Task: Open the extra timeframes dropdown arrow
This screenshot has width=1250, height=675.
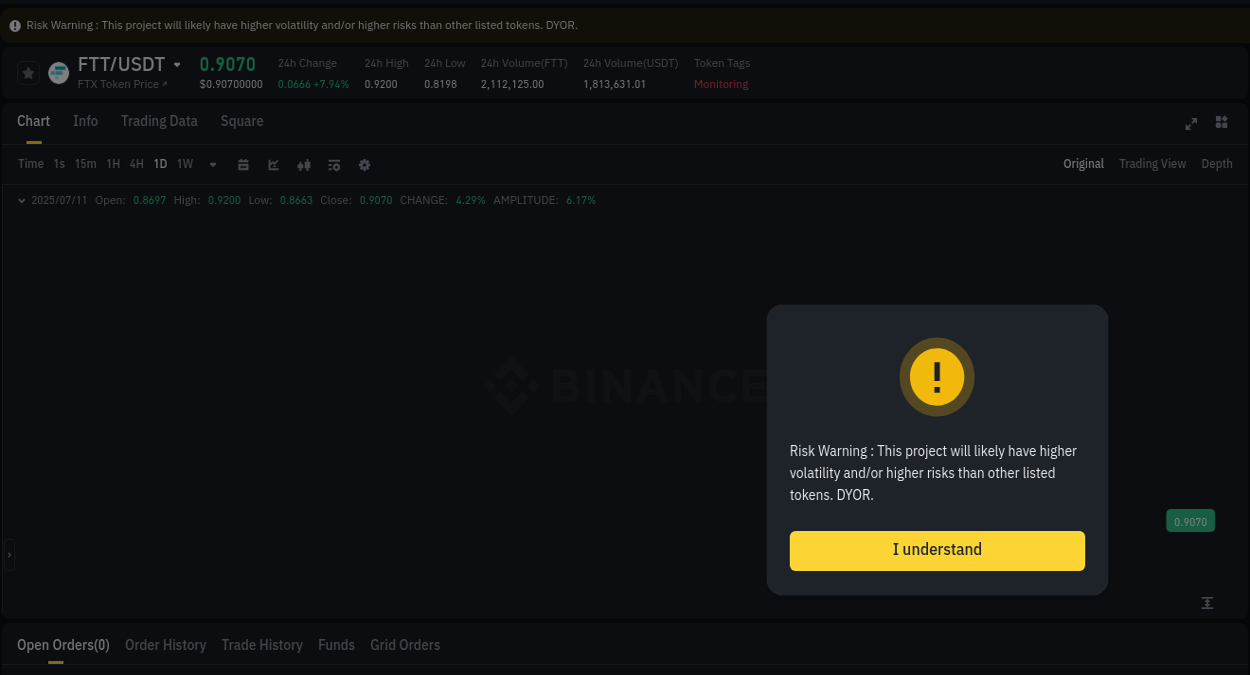Action: click(212, 164)
